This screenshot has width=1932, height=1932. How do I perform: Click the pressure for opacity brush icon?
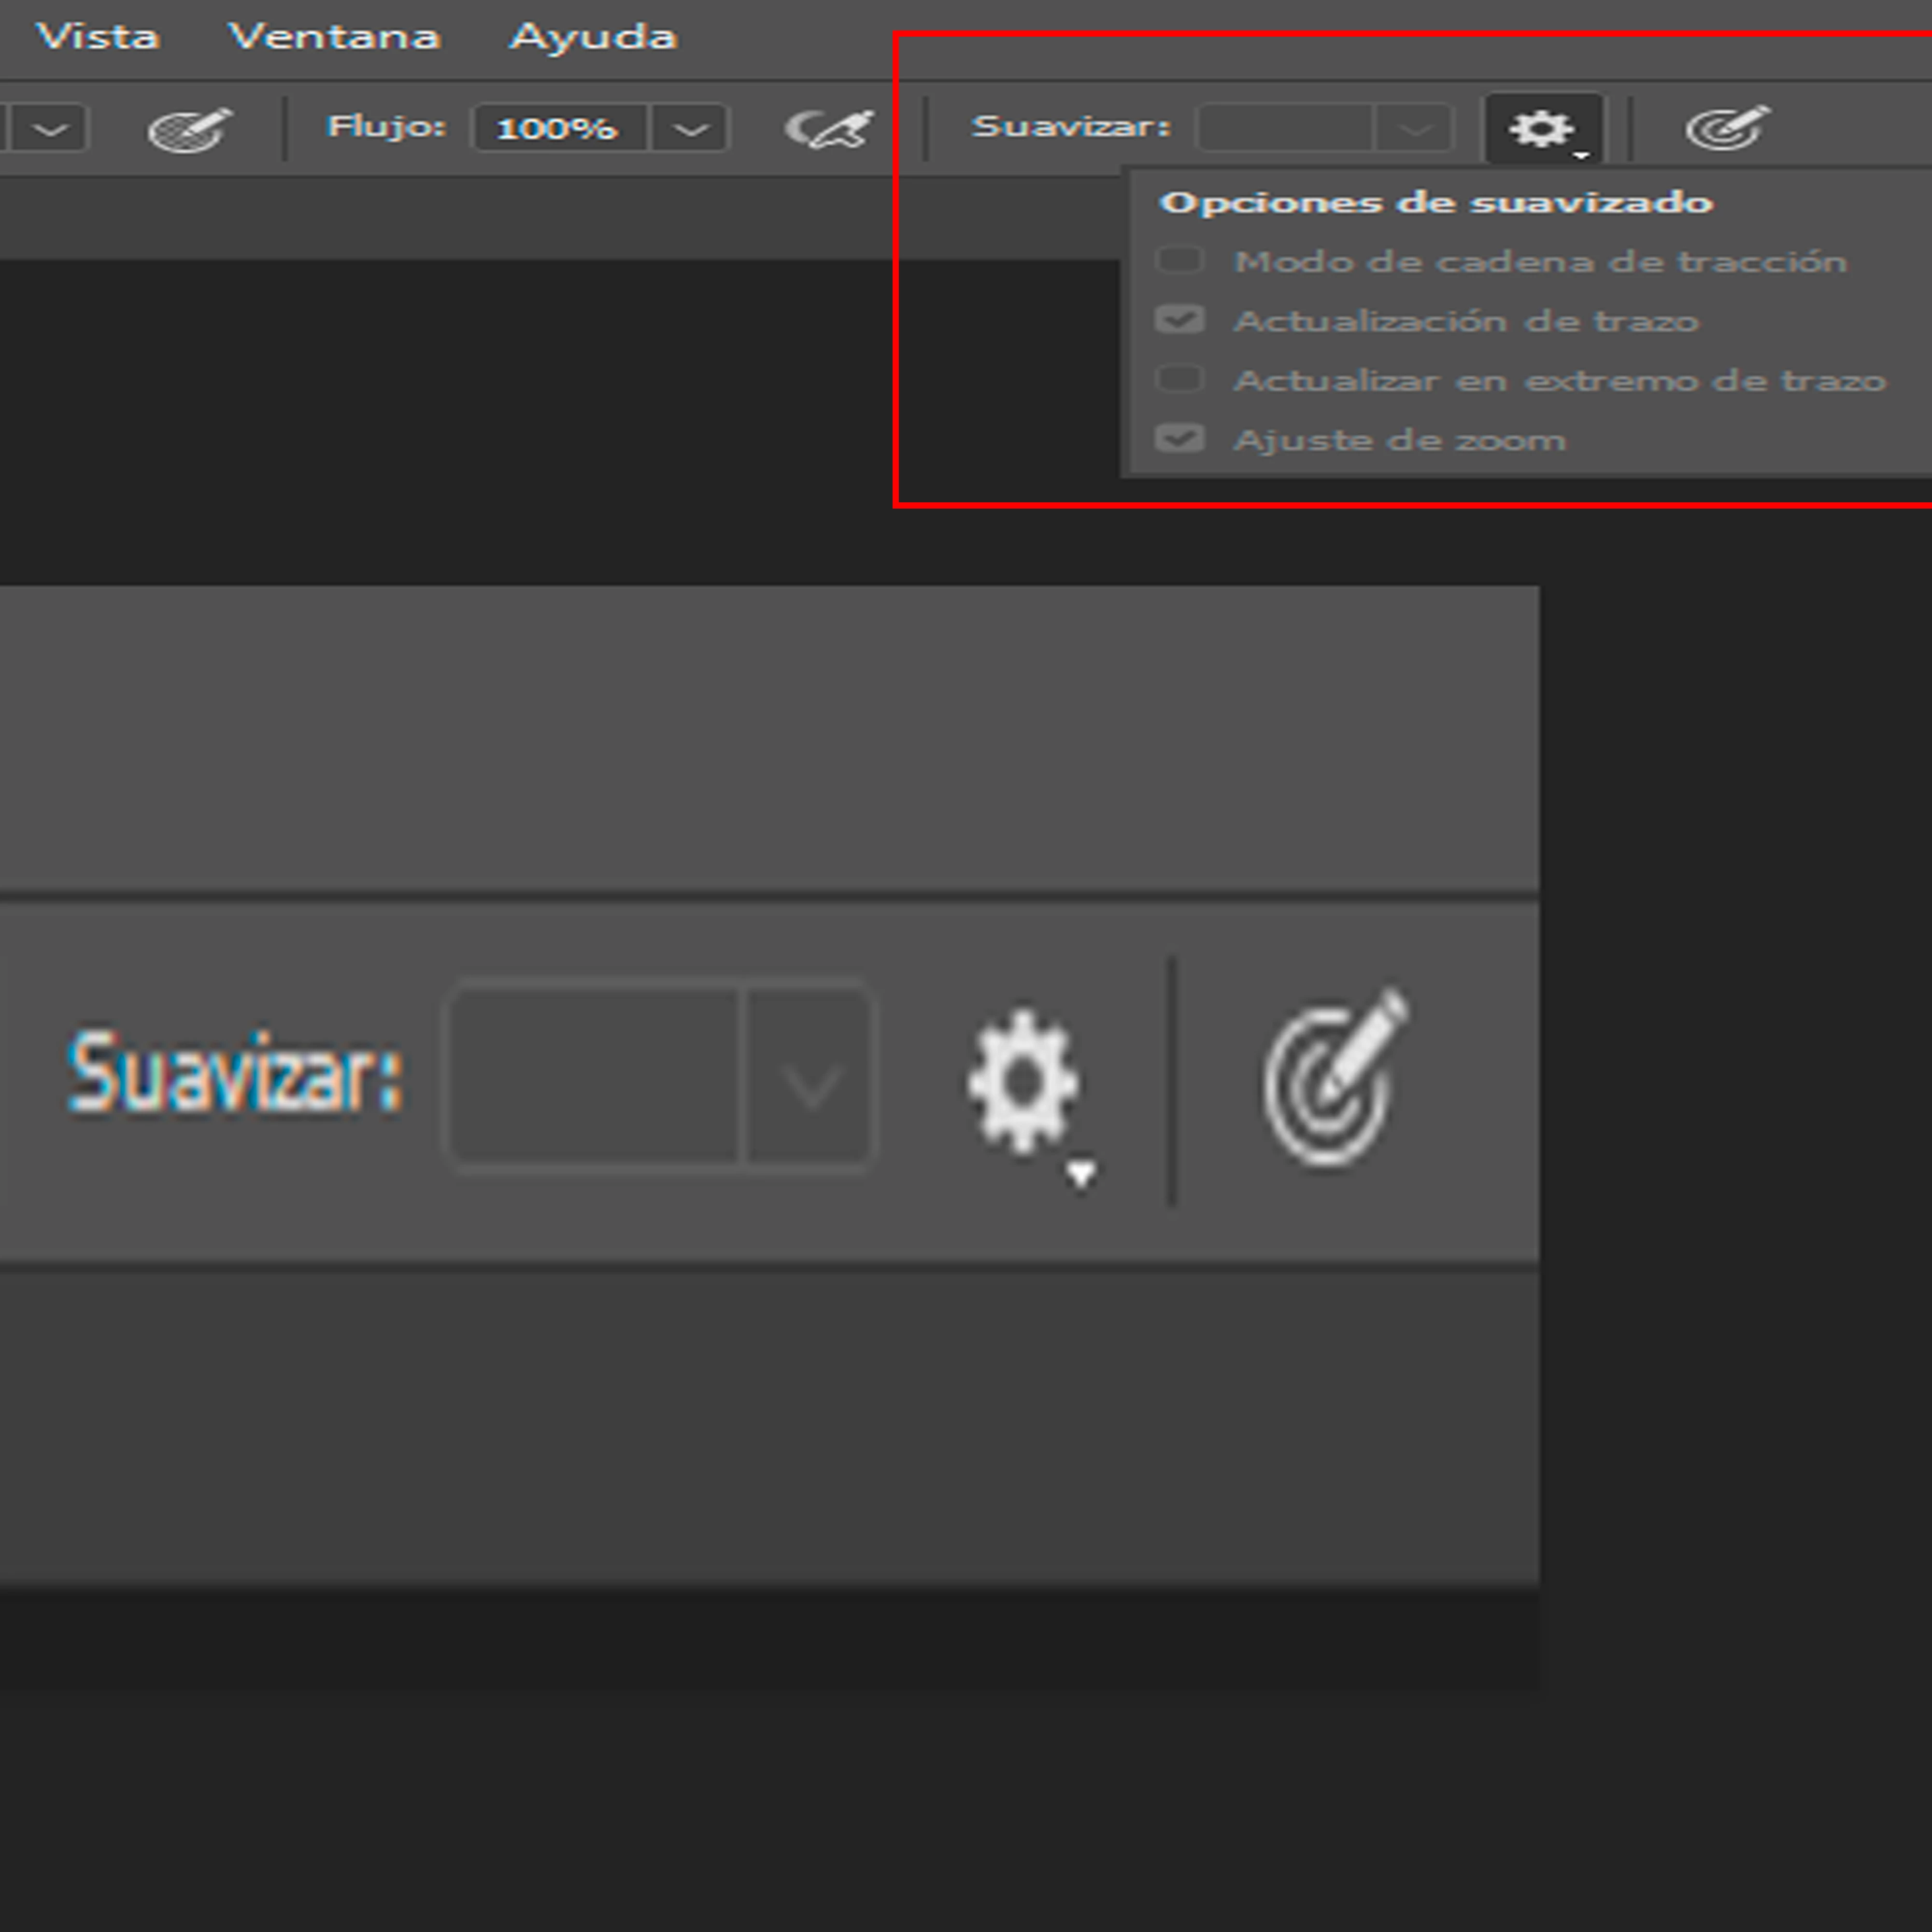point(189,129)
